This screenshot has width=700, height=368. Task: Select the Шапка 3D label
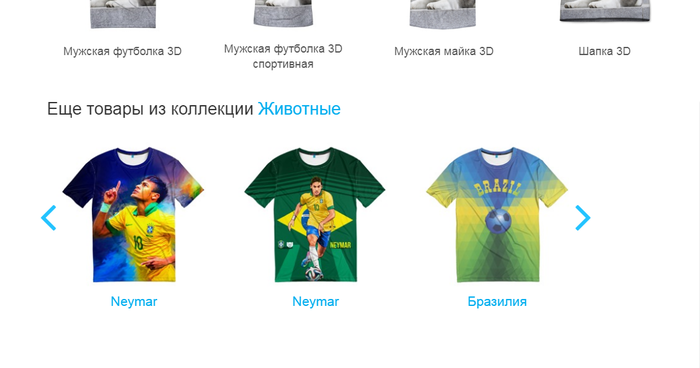[x=604, y=51]
